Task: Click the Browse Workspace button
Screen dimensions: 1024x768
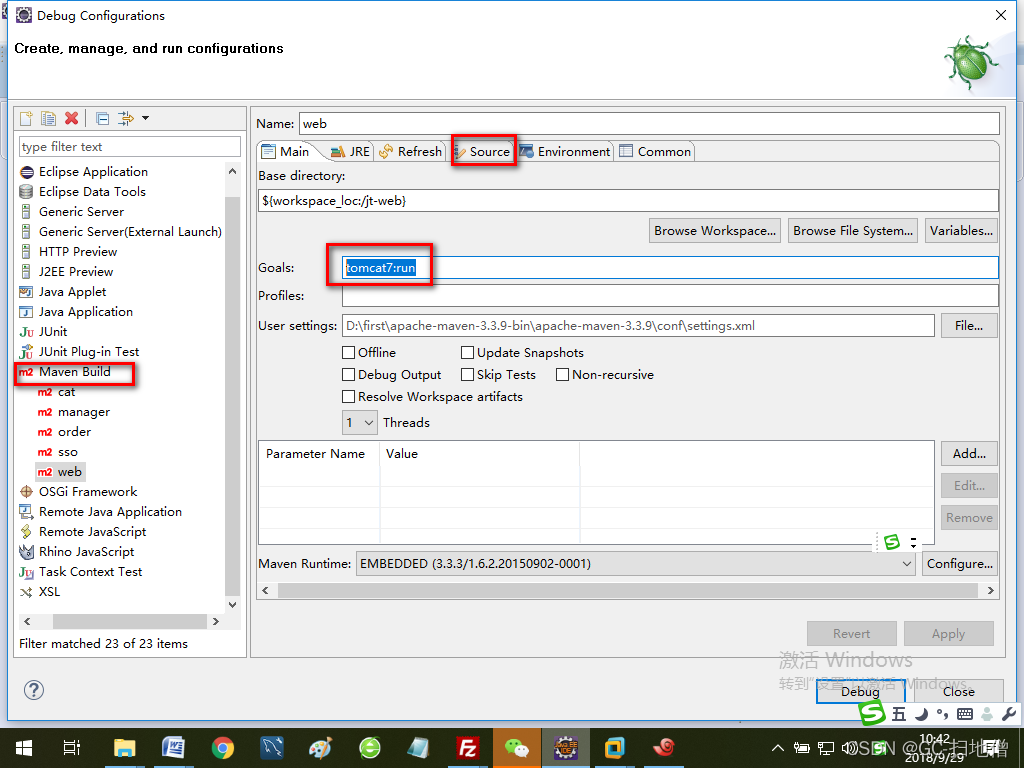Action: tap(715, 231)
